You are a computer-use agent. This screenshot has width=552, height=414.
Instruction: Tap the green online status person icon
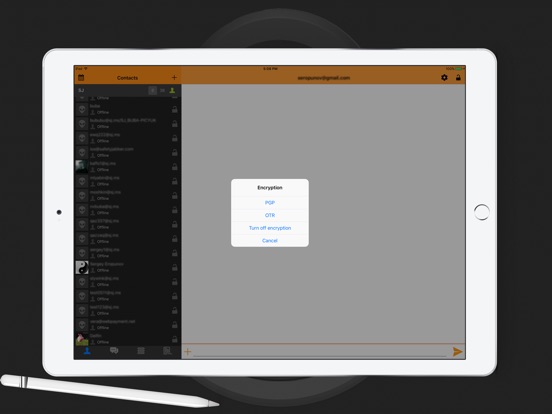pyautogui.click(x=172, y=90)
